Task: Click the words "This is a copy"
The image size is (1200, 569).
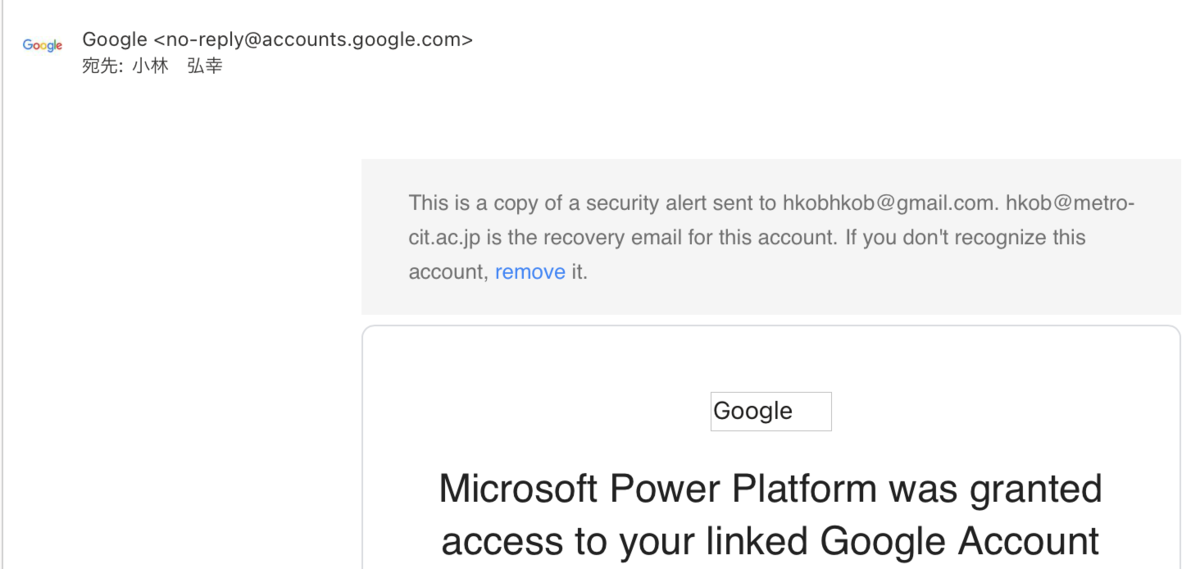Action: [473, 204]
